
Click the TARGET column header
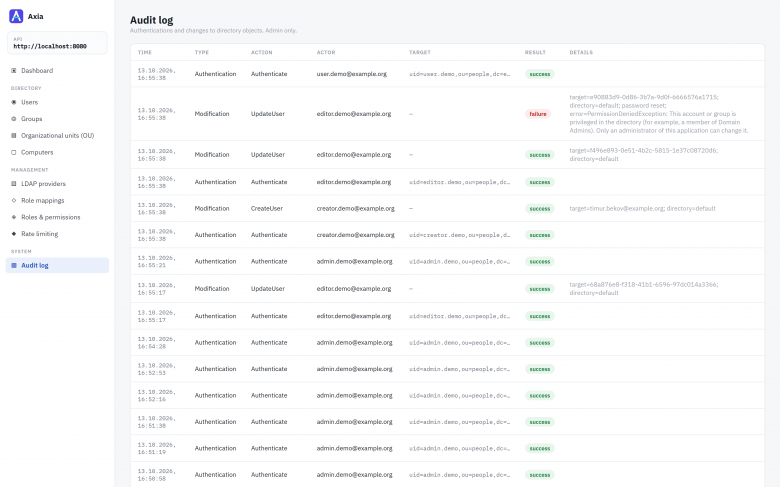tap(420, 52)
